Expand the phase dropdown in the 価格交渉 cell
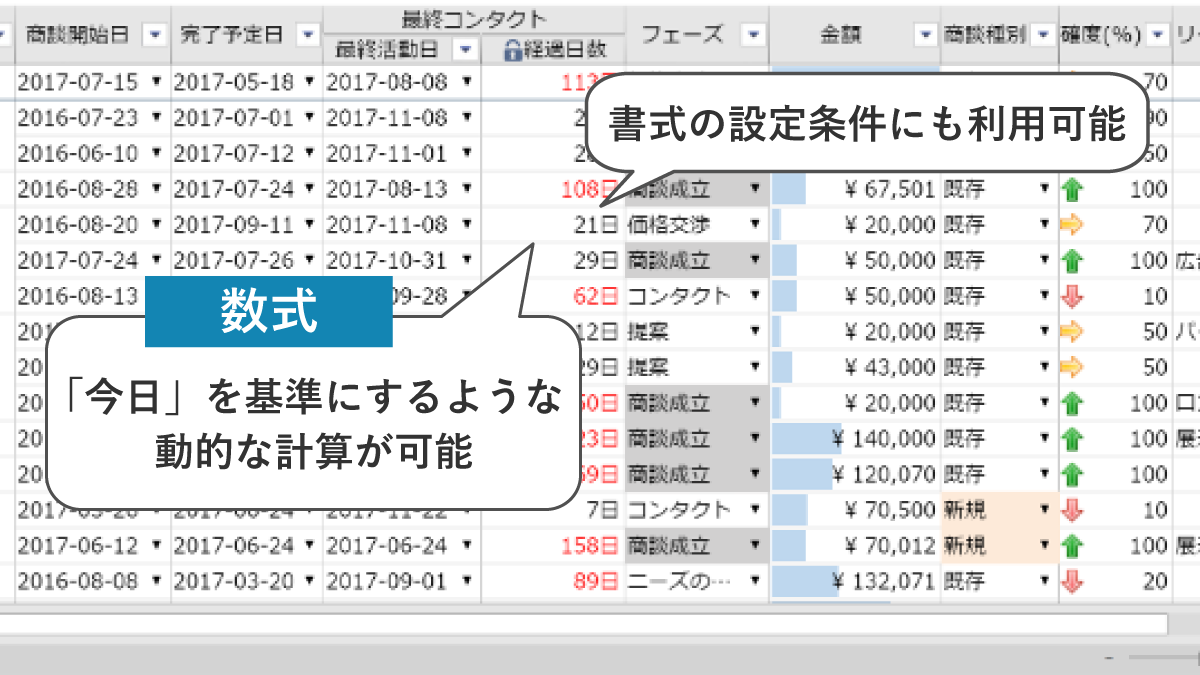 point(755,225)
